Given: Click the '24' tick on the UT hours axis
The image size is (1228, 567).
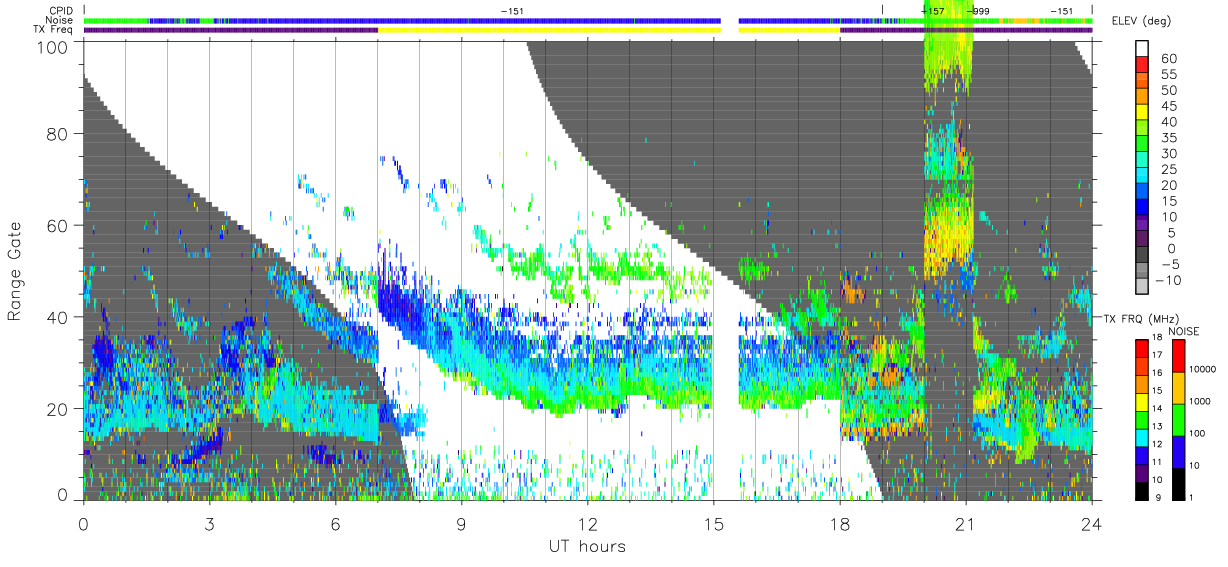Looking at the screenshot, I should point(1091,522).
